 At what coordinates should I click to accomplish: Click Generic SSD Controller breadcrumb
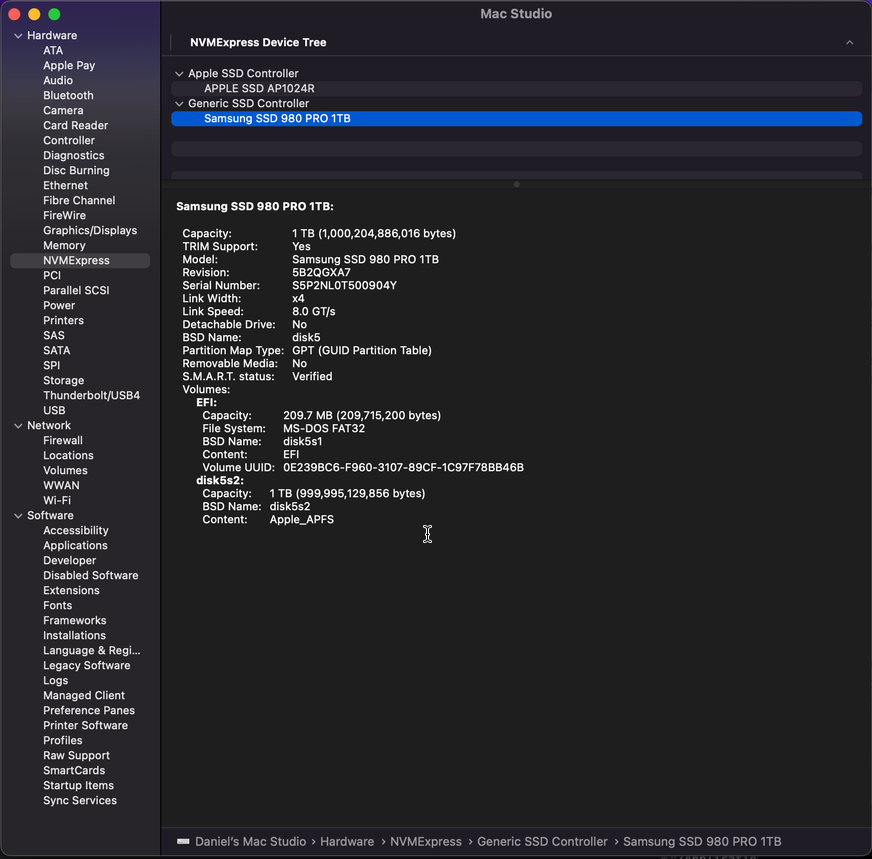click(542, 842)
